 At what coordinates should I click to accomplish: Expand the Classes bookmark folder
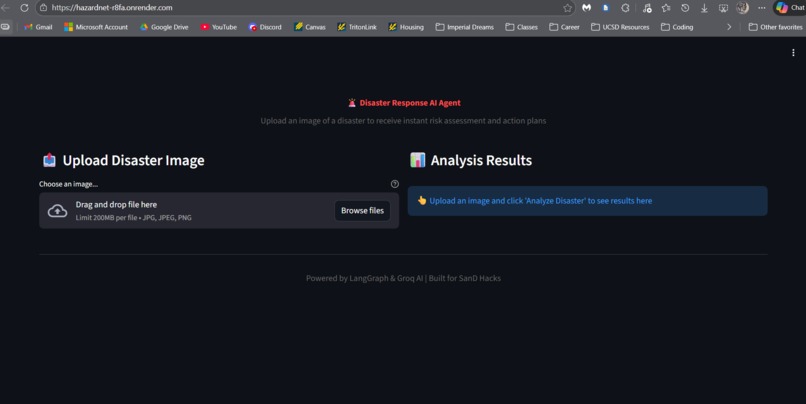(521, 27)
